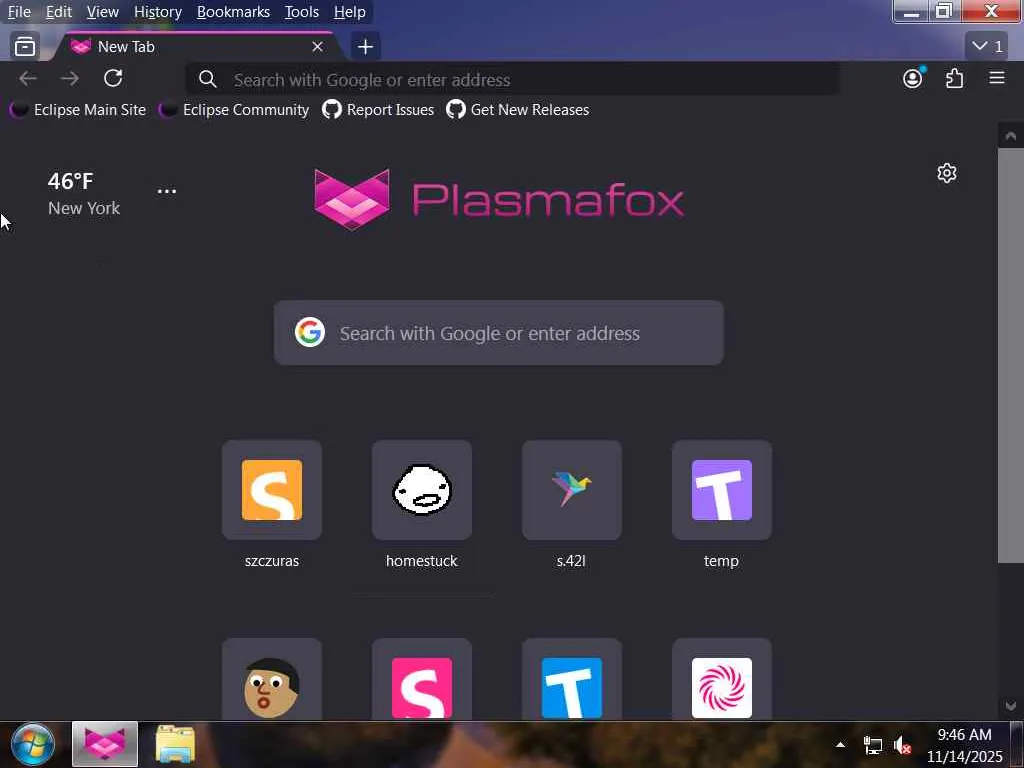Expand the list all tabs dropdown
The width and height of the screenshot is (1024, 768).
click(987, 46)
